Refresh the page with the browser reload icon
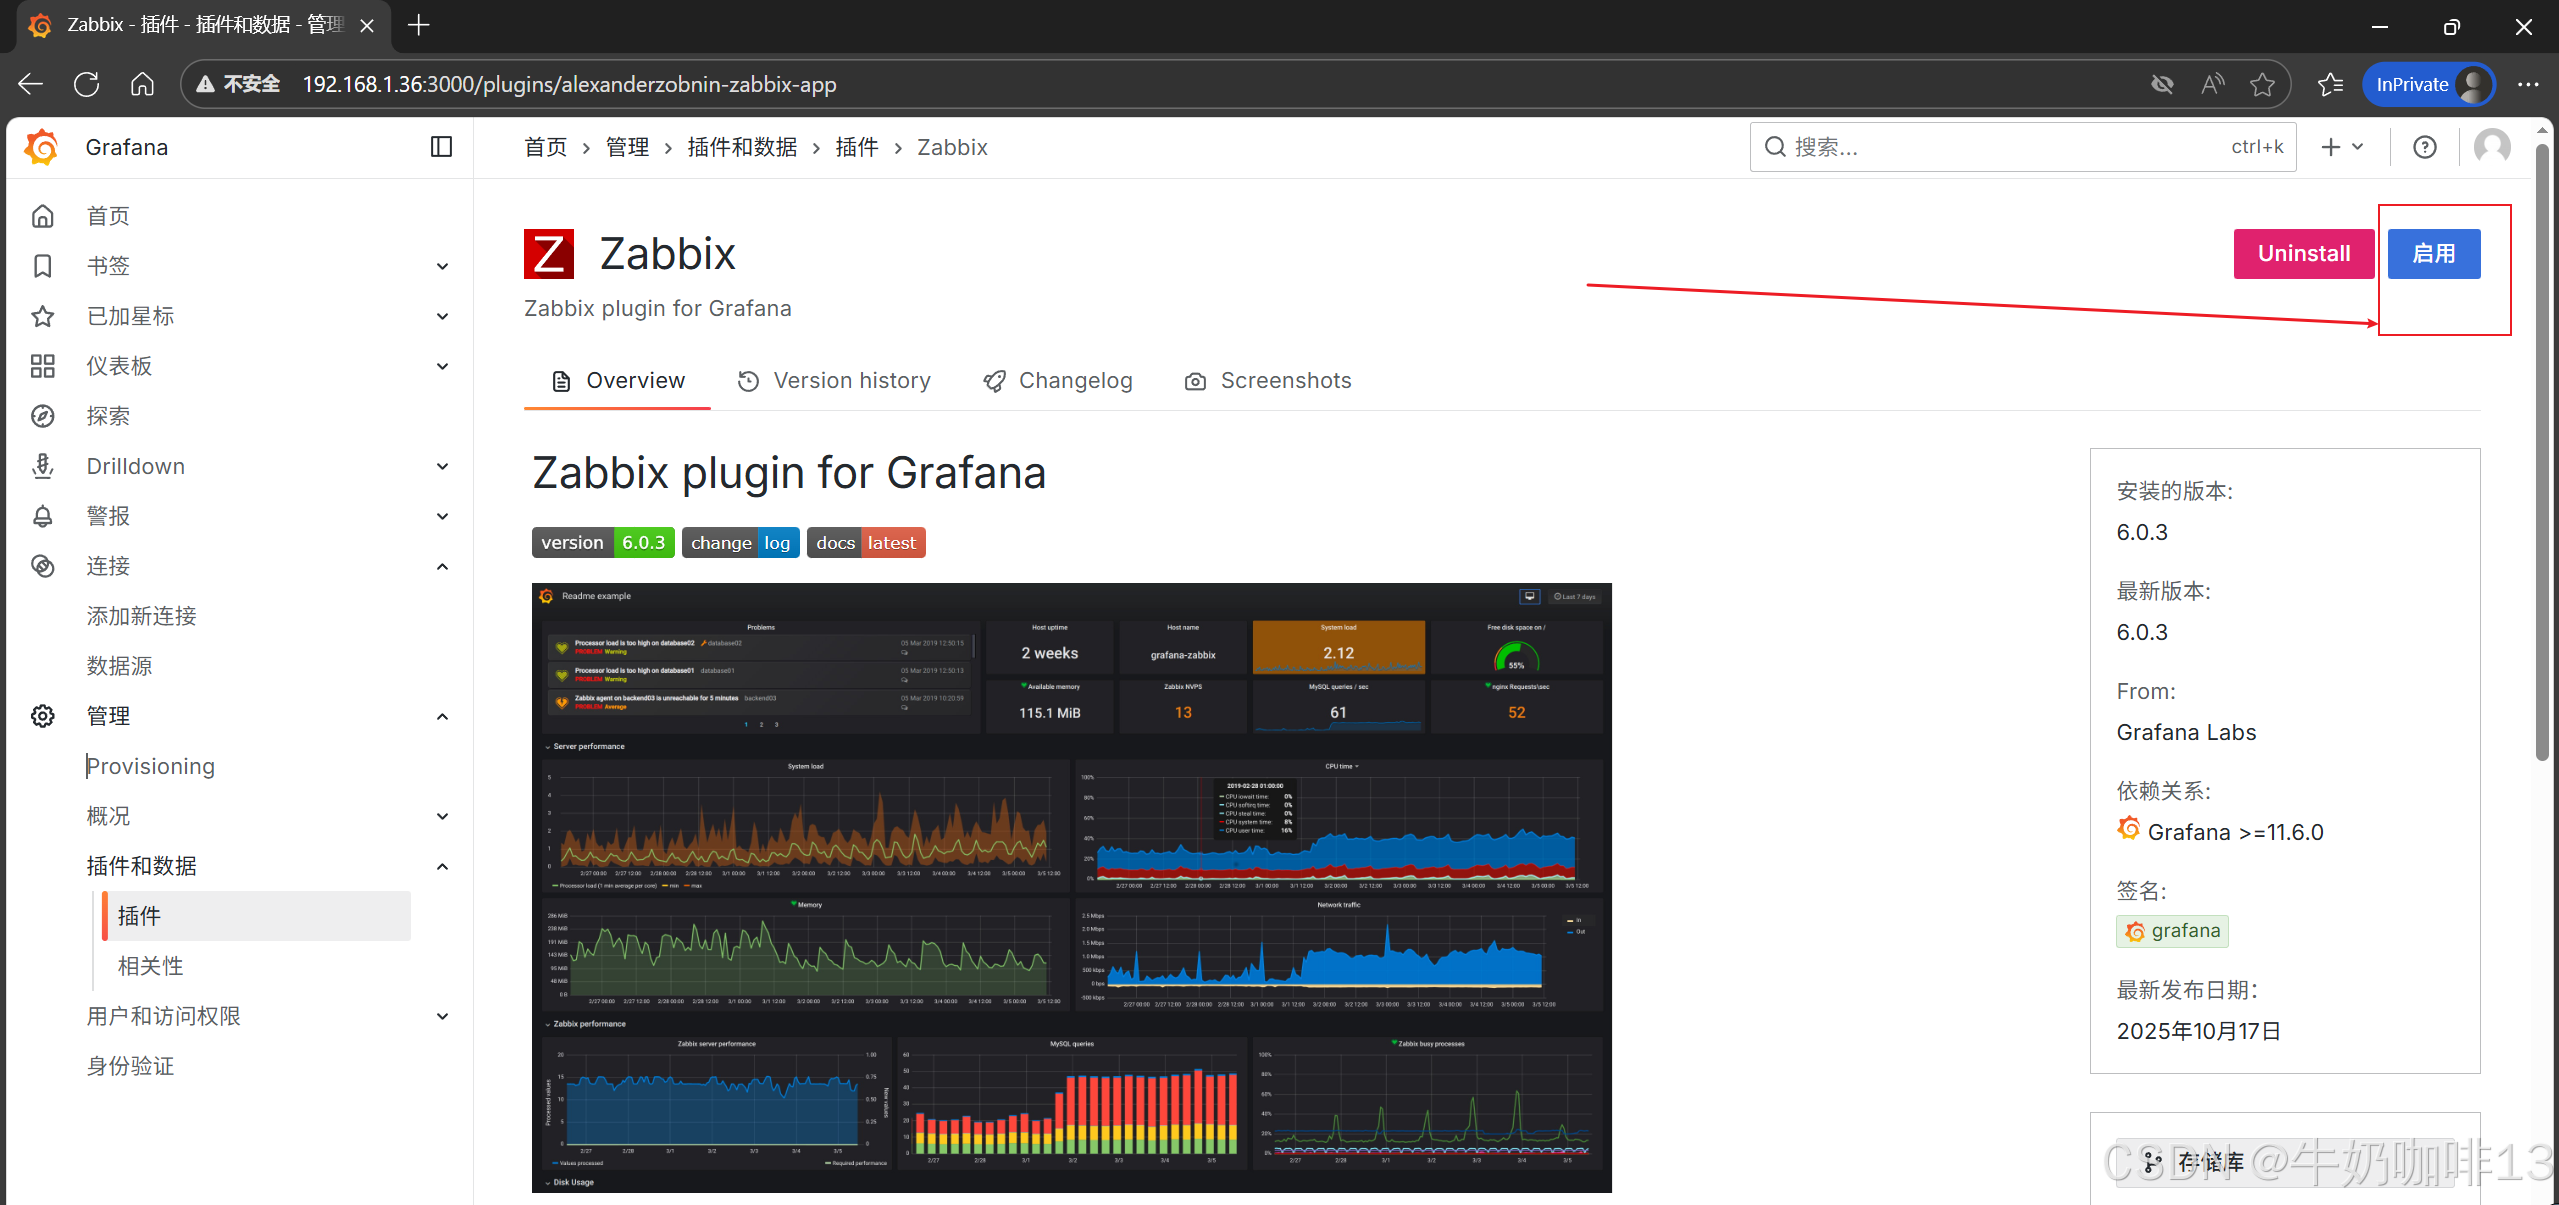The height and width of the screenshot is (1205, 2559). [86, 84]
